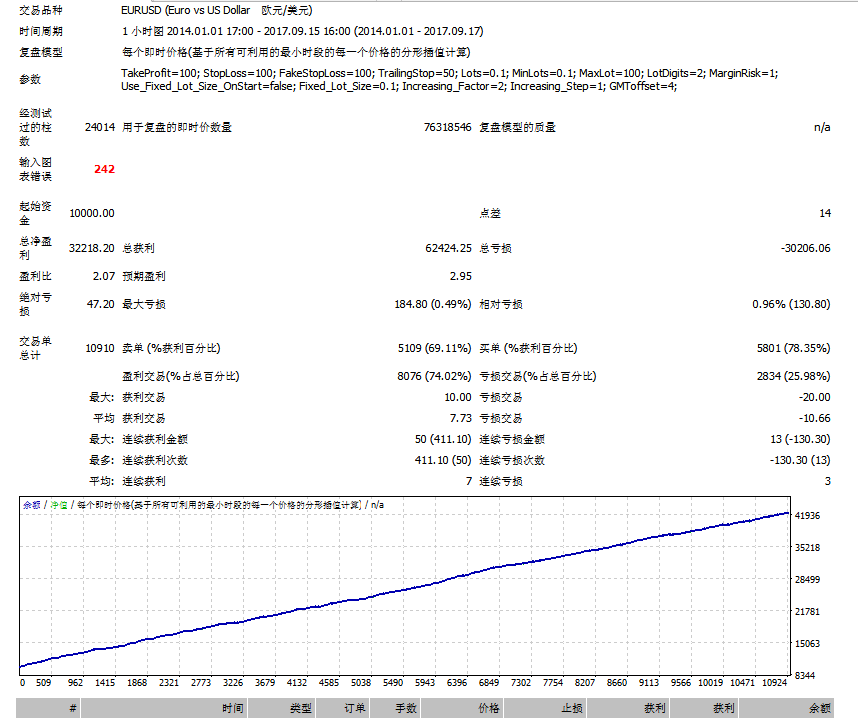
Task: Click the 手数 column header
Action: click(406, 708)
